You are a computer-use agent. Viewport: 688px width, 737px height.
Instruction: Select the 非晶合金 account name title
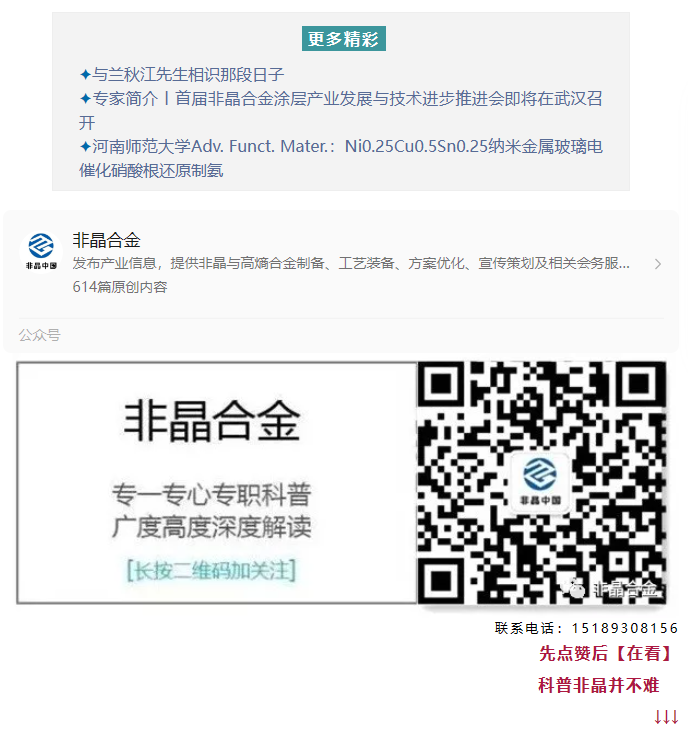107,240
